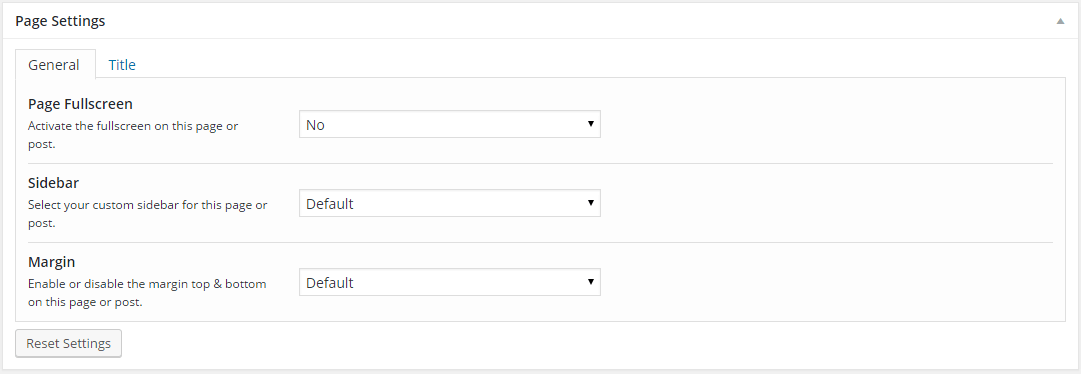Click the Page Fullscreen option label
The height and width of the screenshot is (374, 1081).
(80, 104)
